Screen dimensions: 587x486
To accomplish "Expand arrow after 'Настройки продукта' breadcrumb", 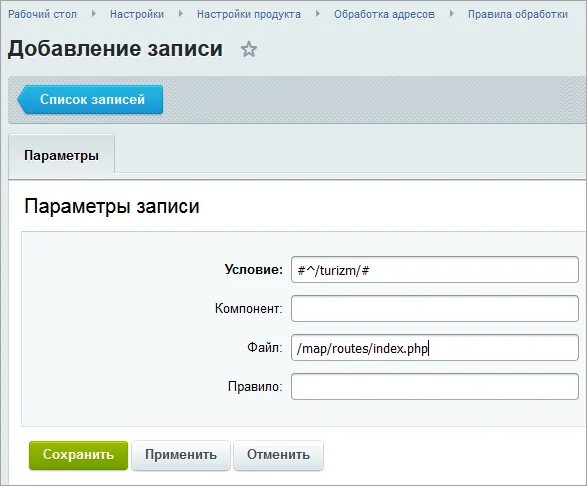I will coord(317,14).
